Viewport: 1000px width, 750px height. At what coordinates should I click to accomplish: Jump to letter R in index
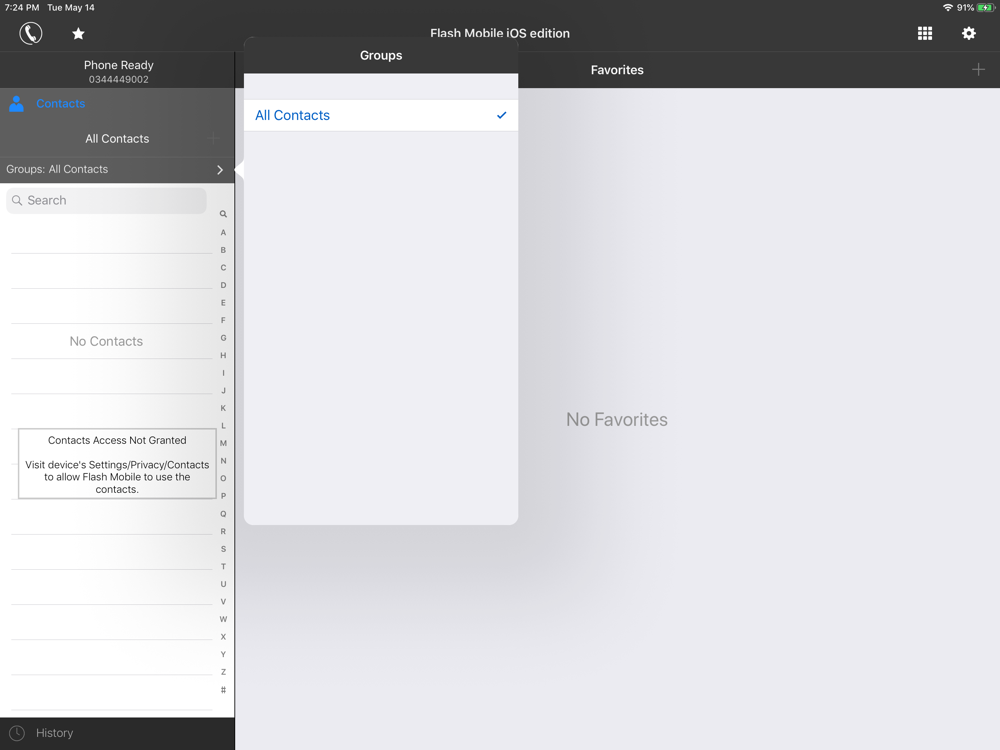coord(223,531)
